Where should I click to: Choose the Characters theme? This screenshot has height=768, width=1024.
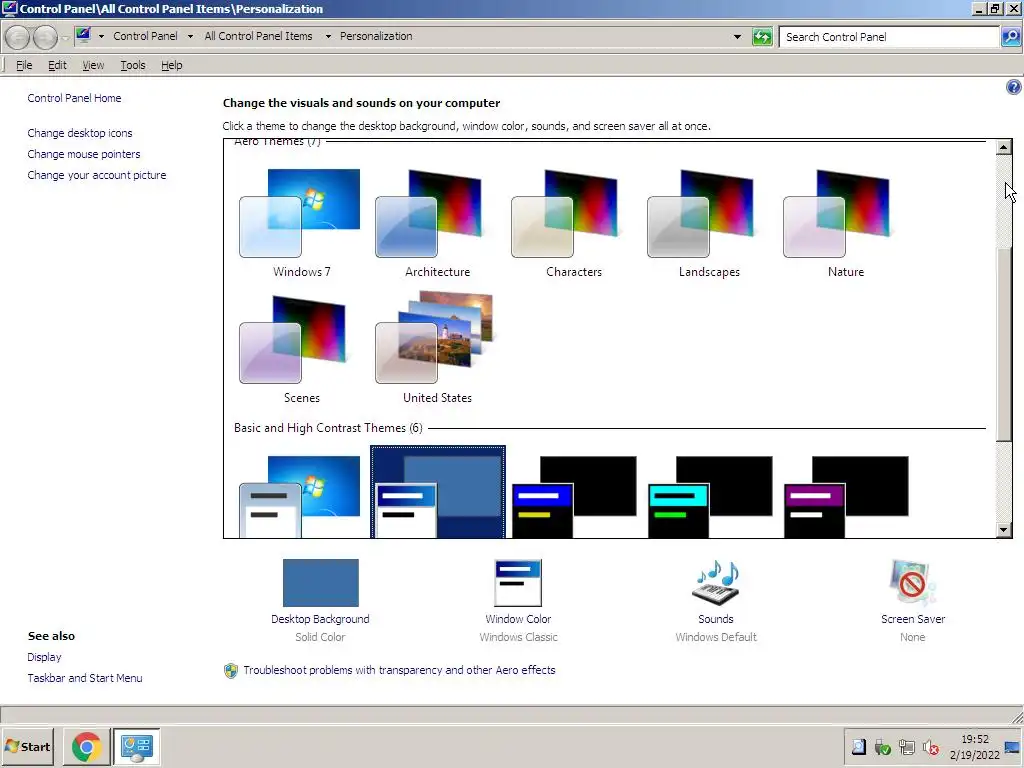point(573,224)
